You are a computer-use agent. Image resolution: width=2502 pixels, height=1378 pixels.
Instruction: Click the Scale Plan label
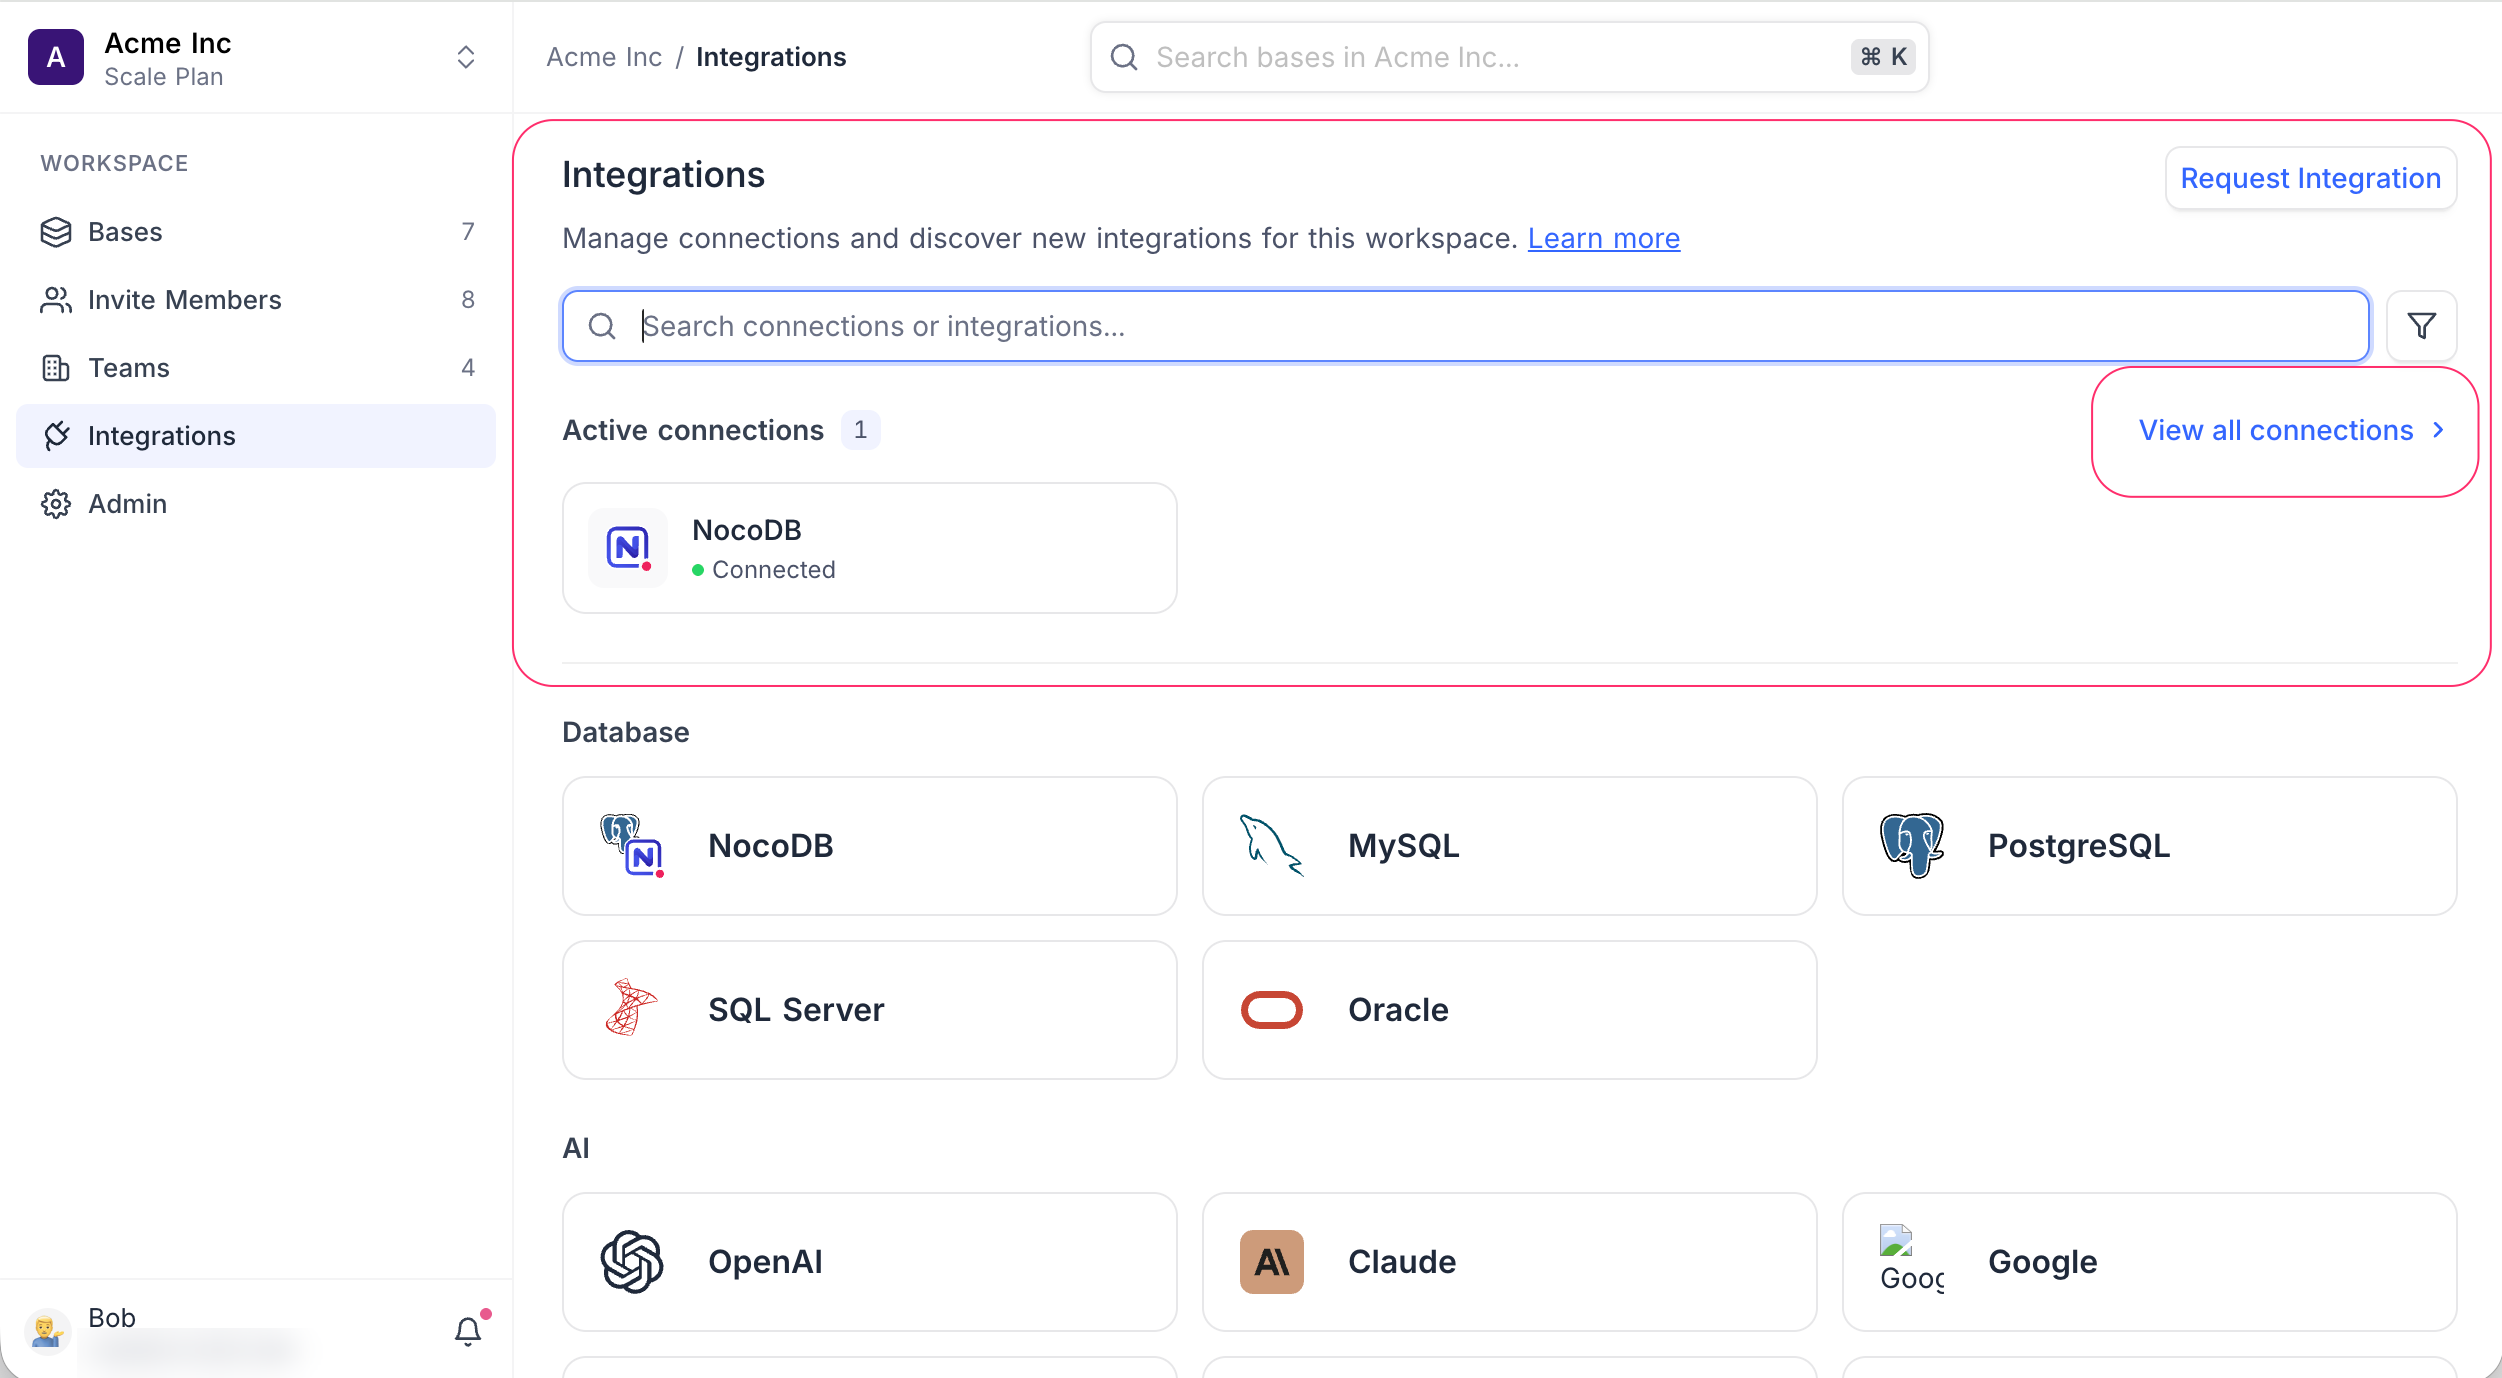click(x=164, y=77)
